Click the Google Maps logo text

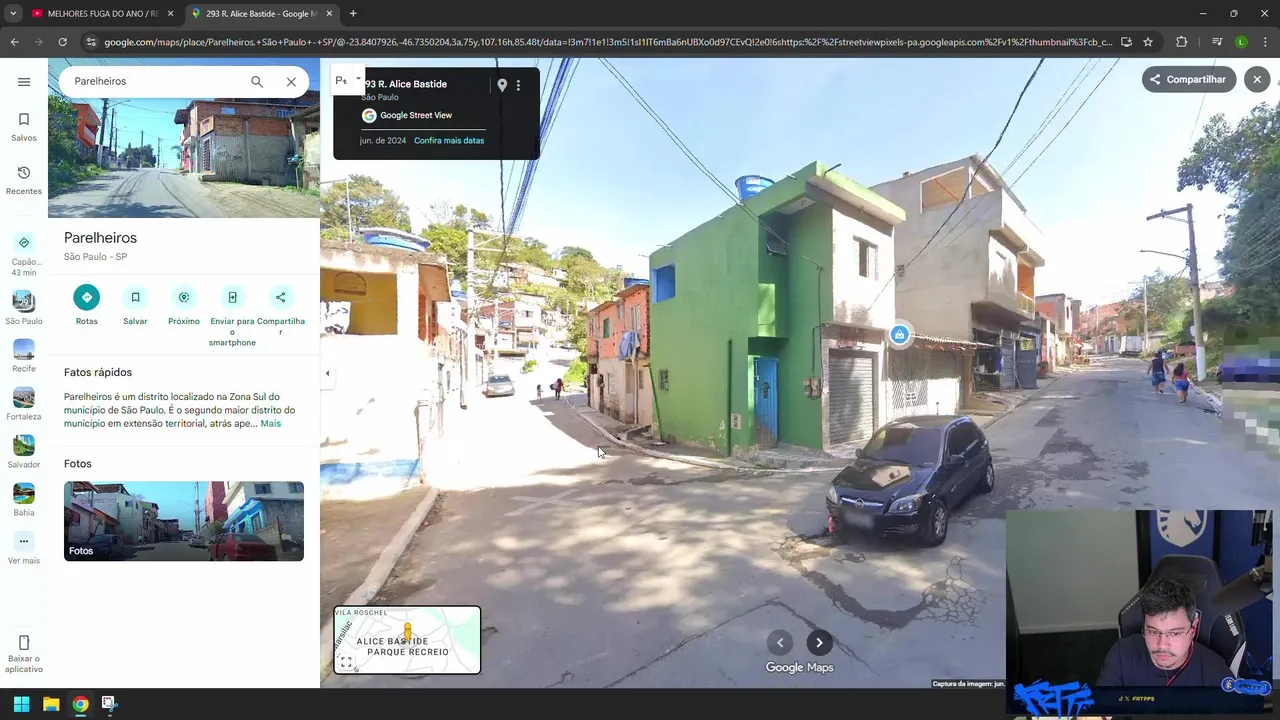tap(799, 668)
